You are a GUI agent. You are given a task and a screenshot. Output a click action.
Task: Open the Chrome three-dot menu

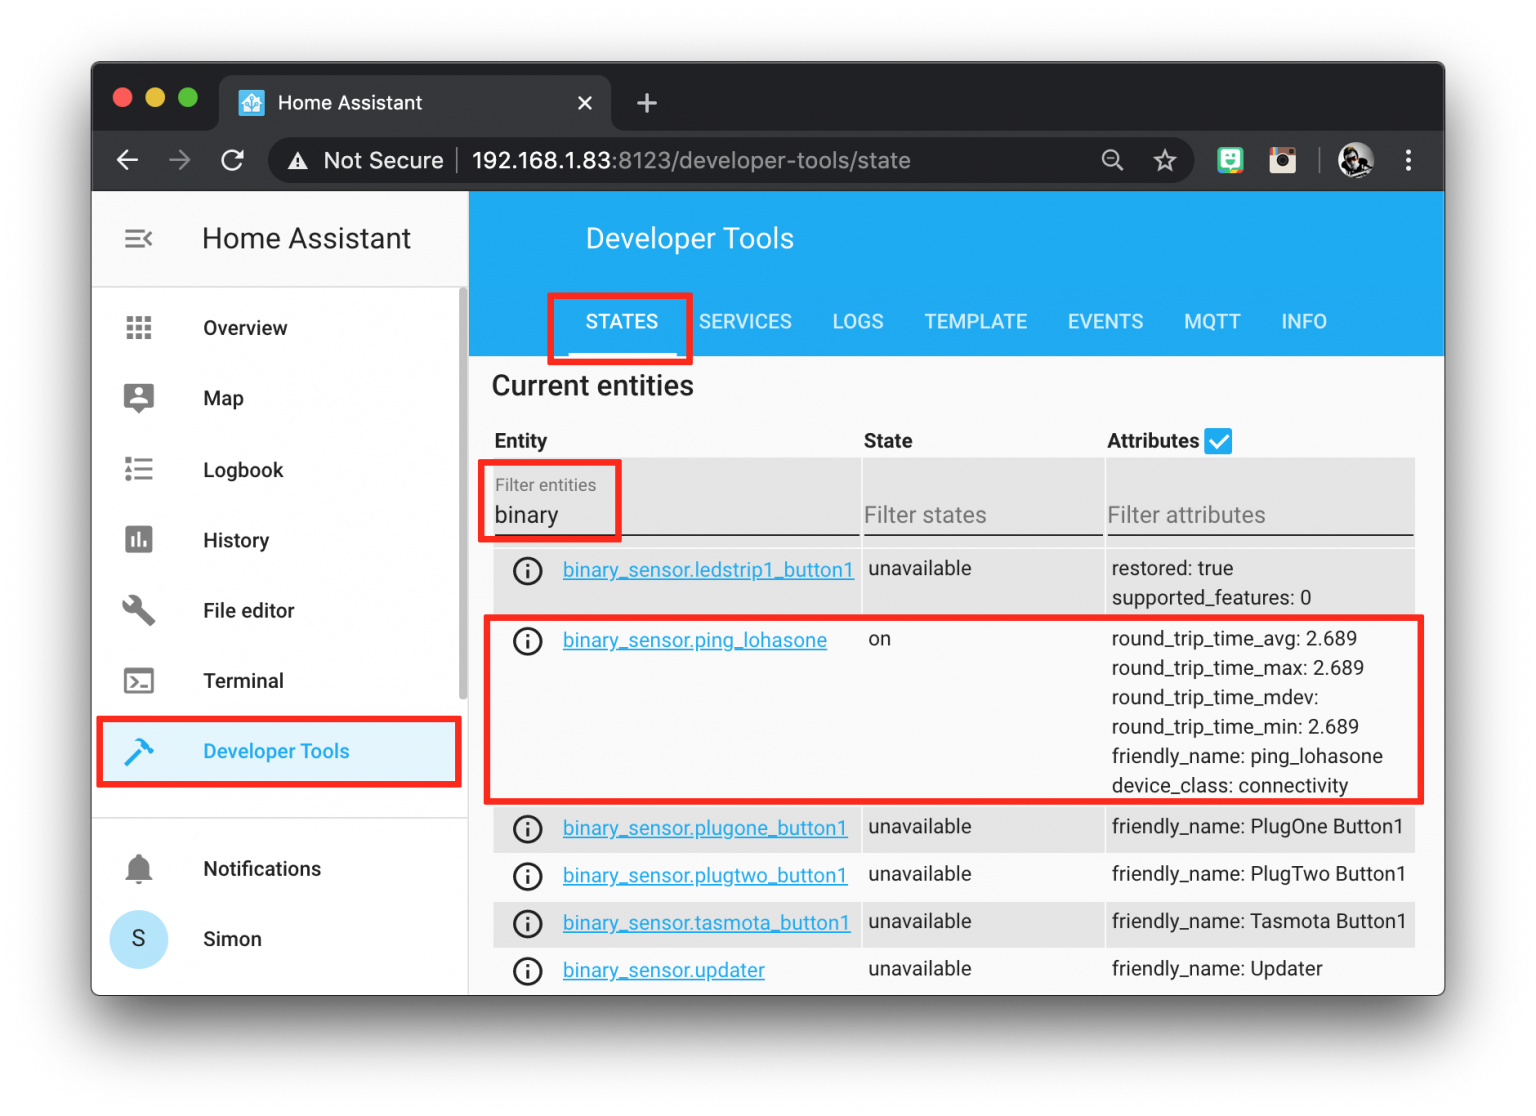[1408, 160]
